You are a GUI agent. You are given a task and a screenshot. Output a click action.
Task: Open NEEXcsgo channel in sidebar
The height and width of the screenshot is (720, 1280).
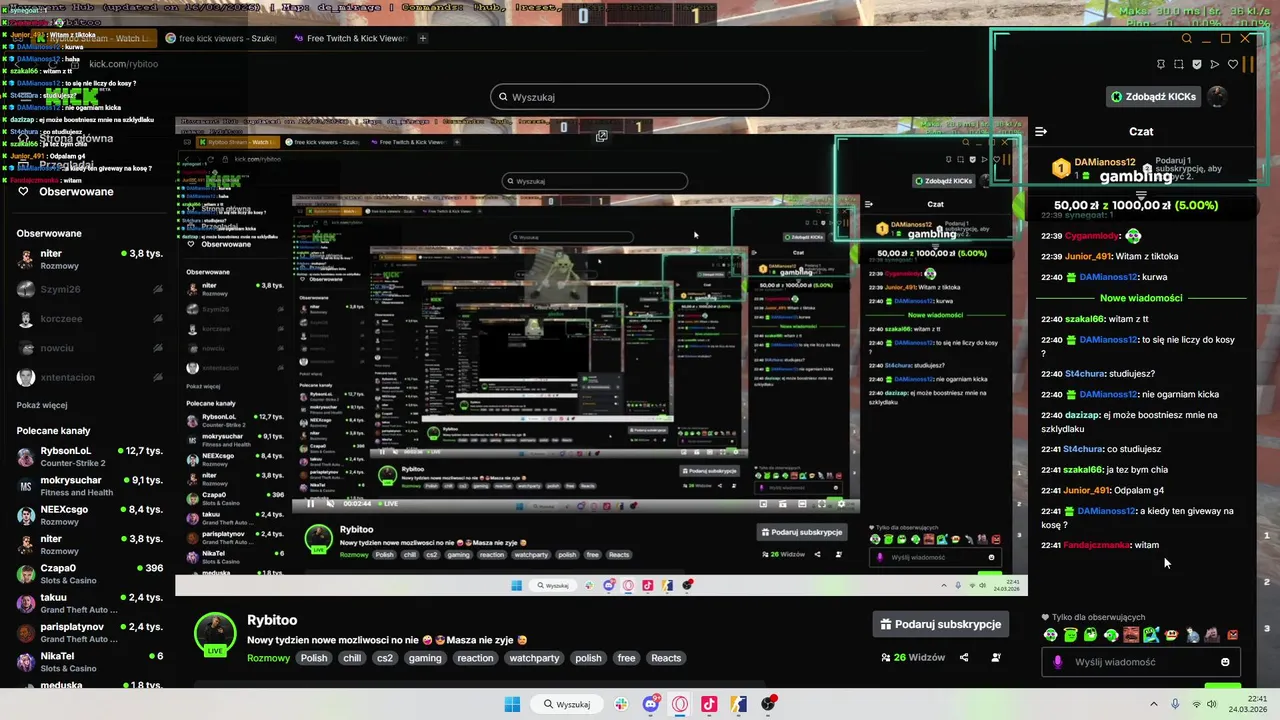[90, 515]
